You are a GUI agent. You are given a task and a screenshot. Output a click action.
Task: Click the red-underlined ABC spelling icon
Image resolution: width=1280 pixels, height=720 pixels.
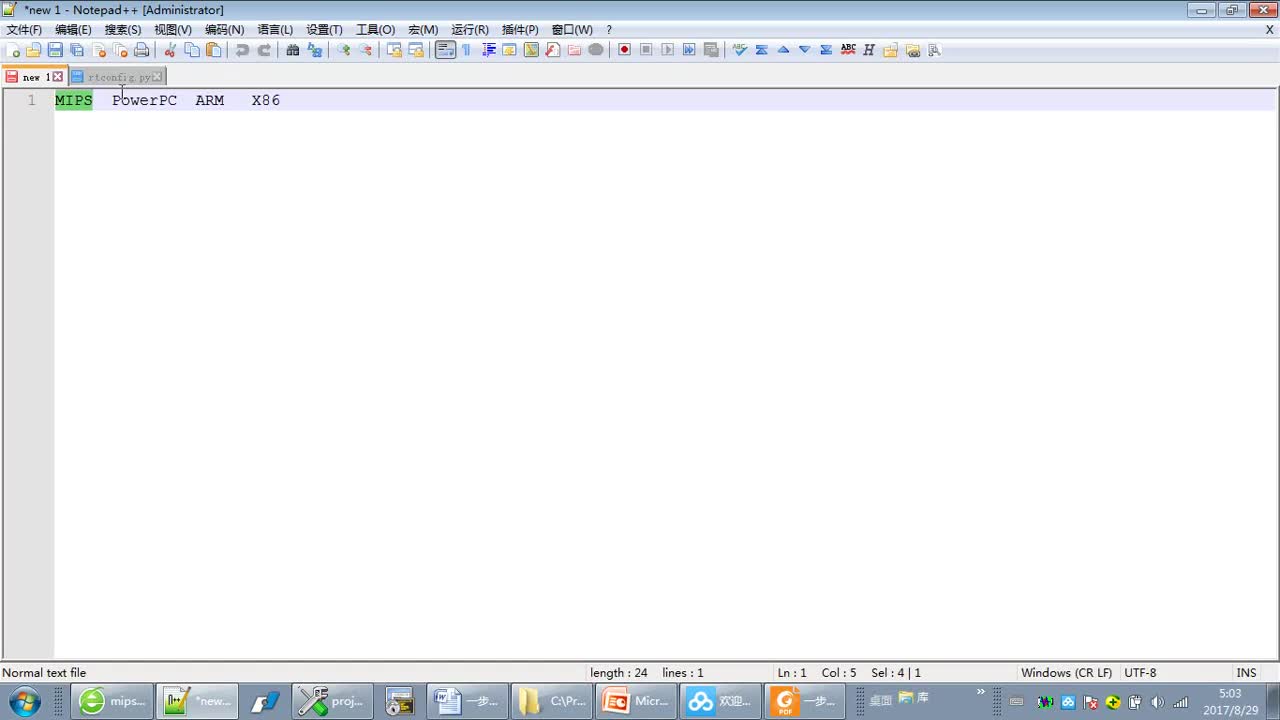(848, 50)
